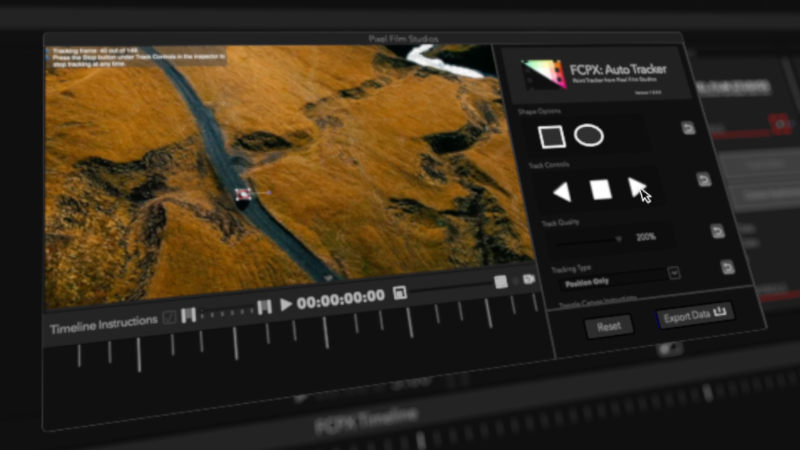
Task: Toggle the Timeline Instructions checkbox
Action: tap(169, 318)
